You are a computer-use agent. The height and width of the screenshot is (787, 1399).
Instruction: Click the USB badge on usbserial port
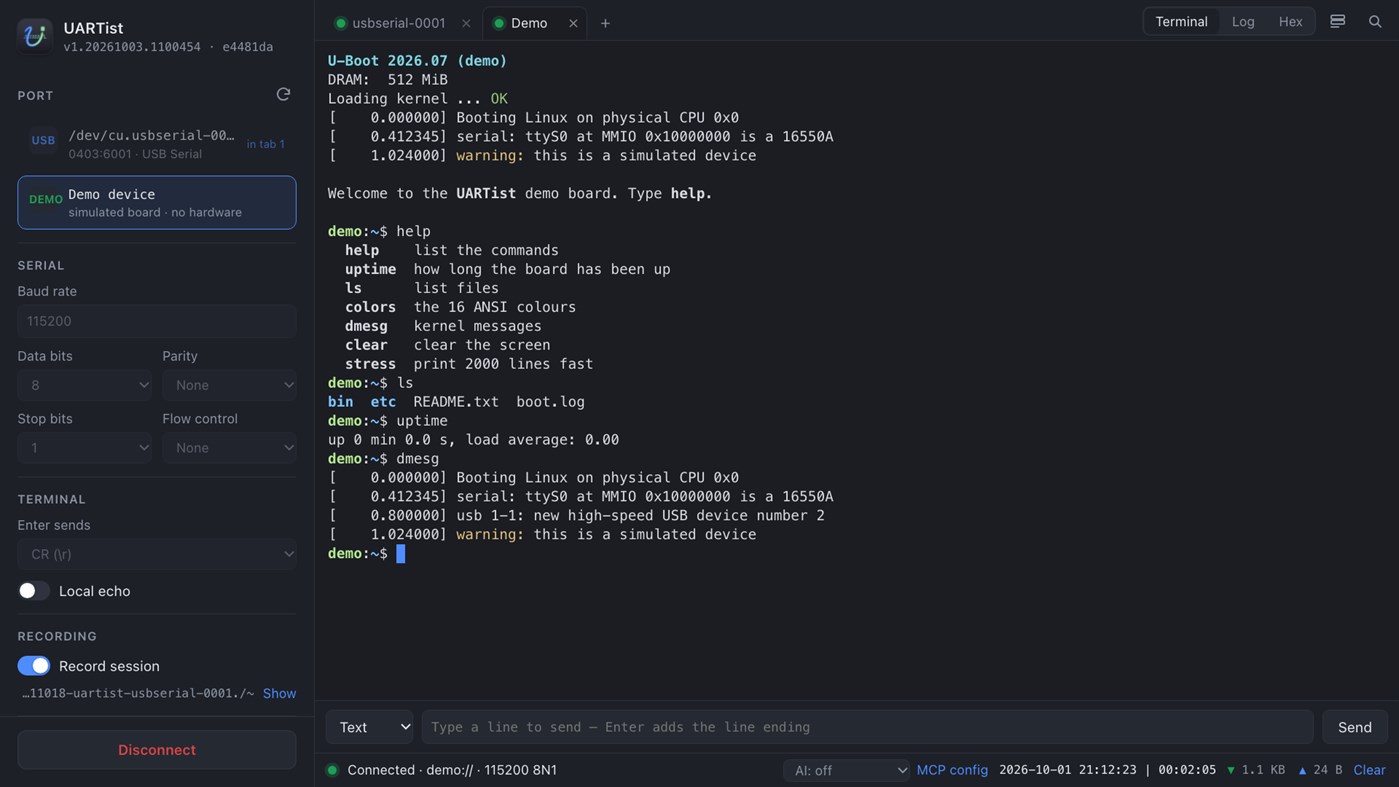pyautogui.click(x=43, y=141)
